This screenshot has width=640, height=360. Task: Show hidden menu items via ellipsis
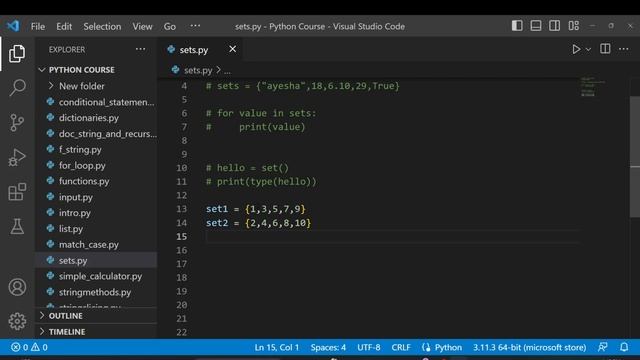195,26
